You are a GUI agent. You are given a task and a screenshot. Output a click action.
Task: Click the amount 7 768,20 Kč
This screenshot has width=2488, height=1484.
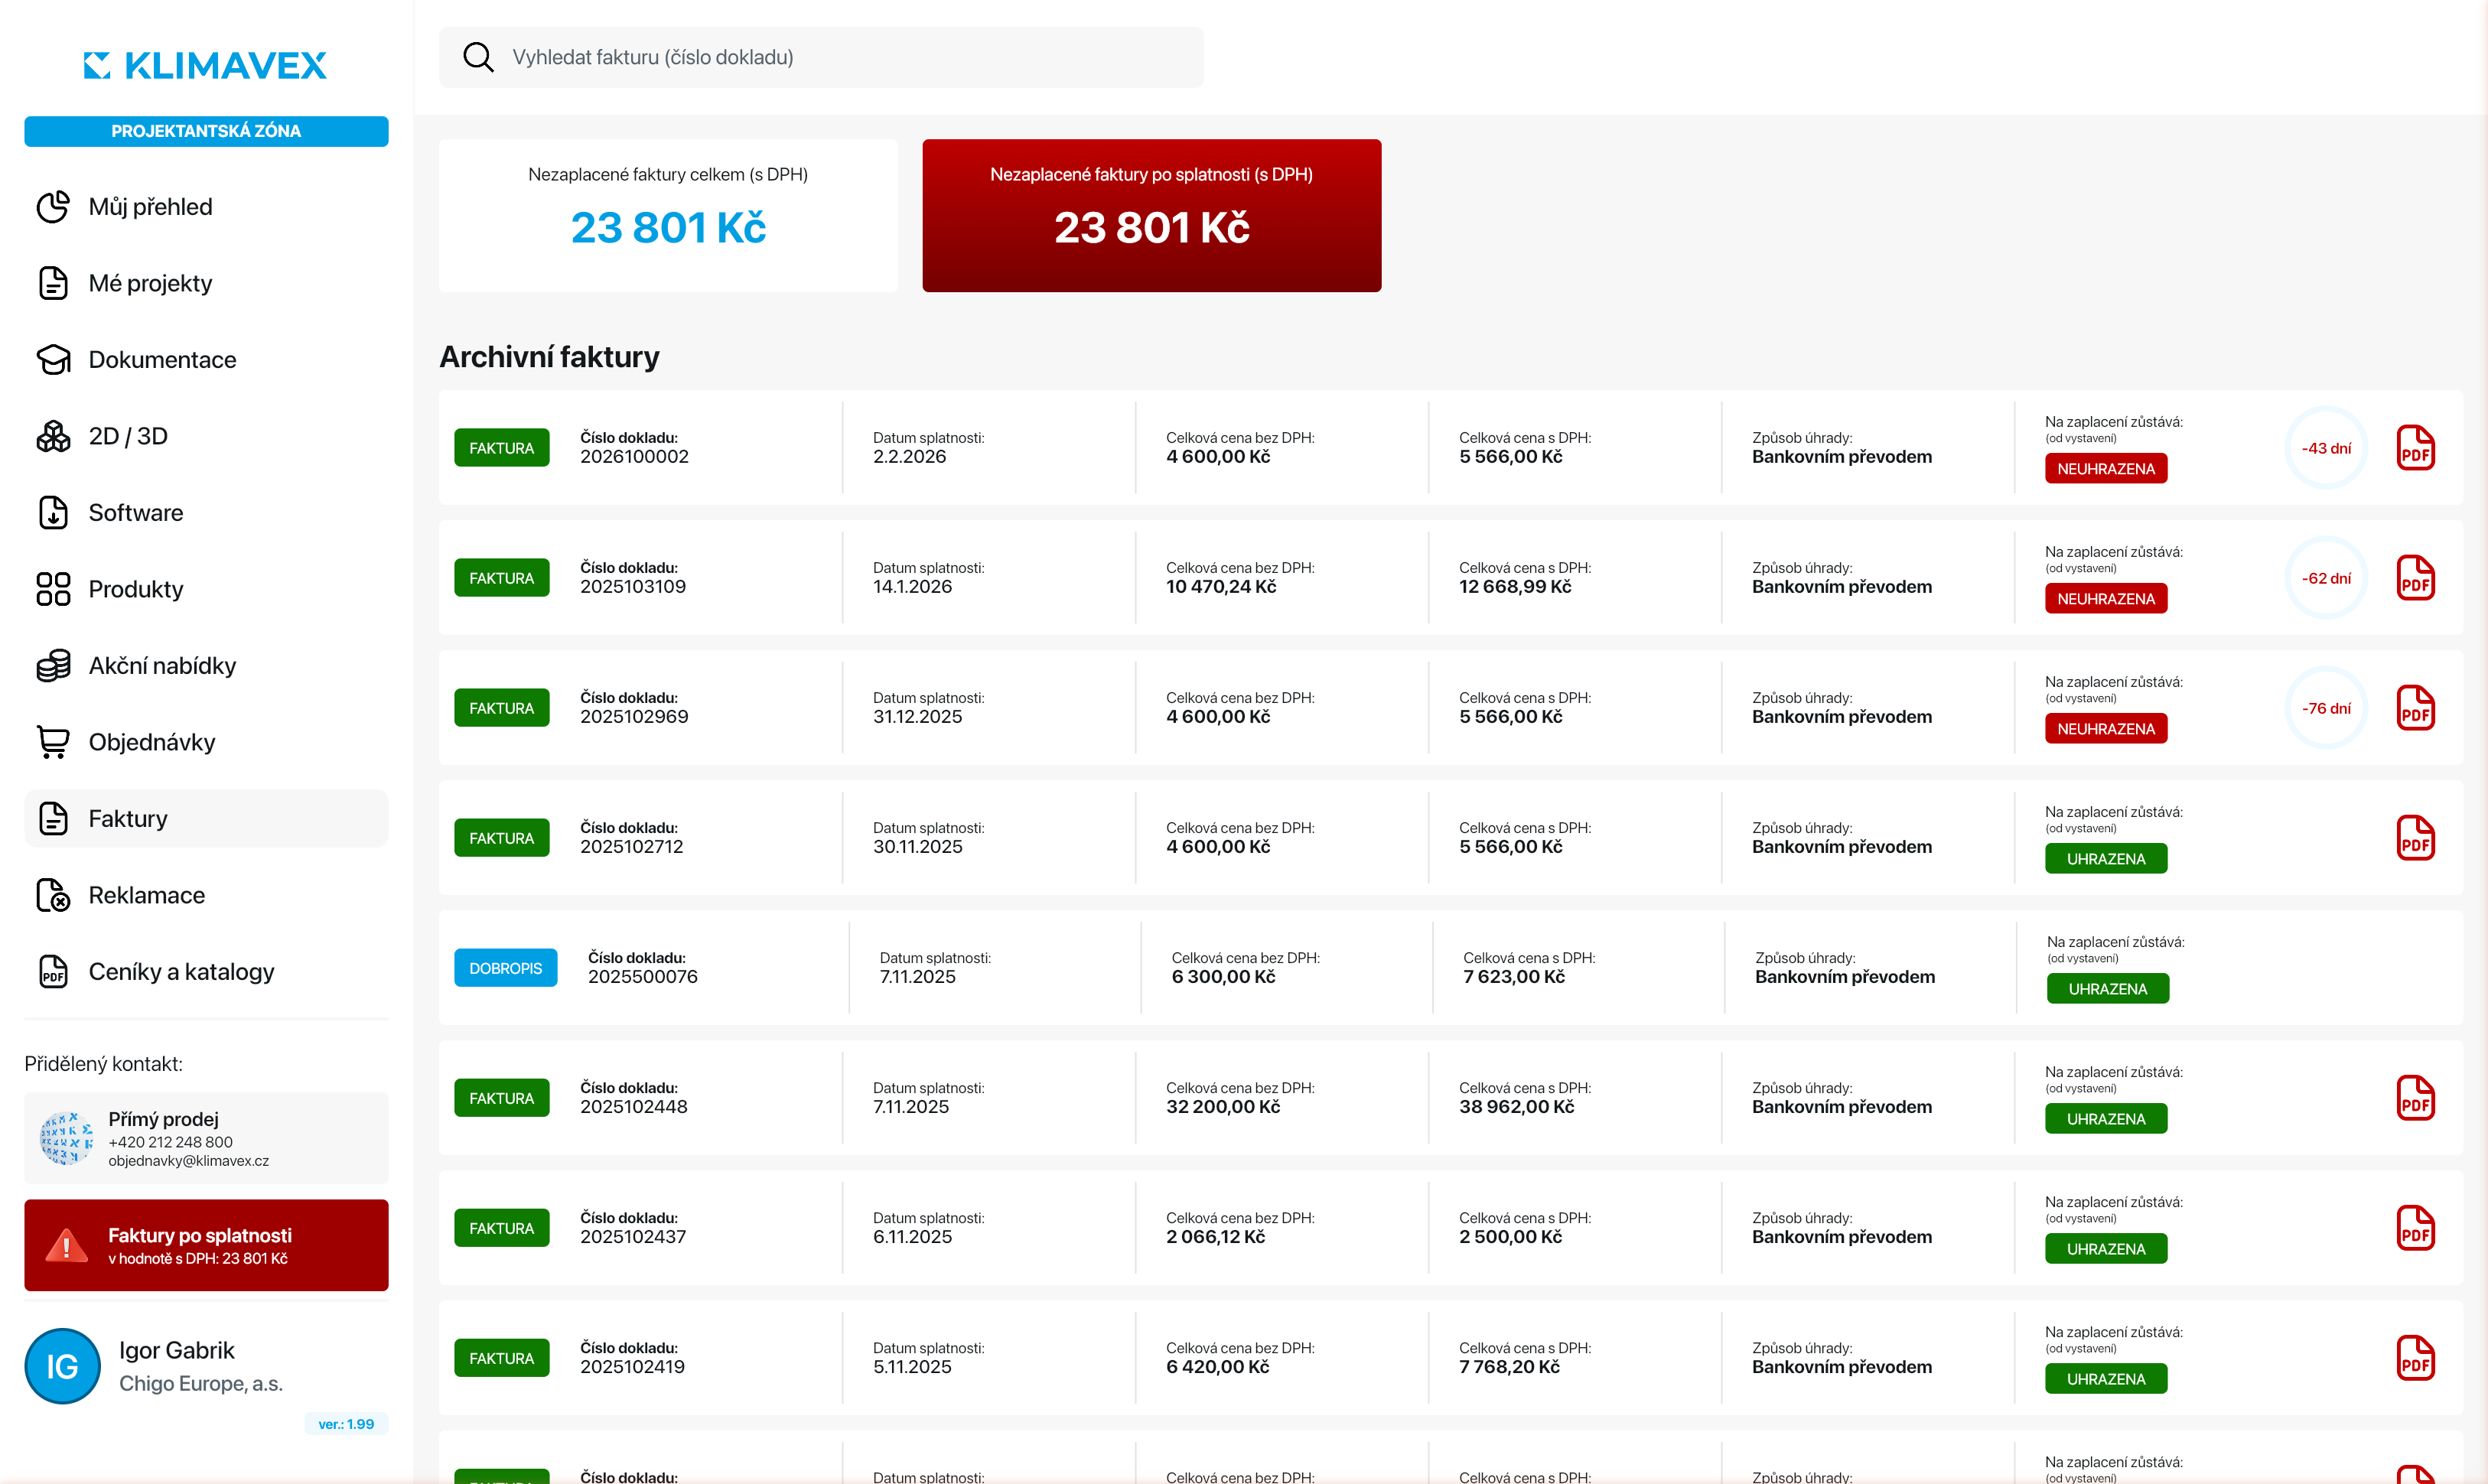coord(1509,1367)
